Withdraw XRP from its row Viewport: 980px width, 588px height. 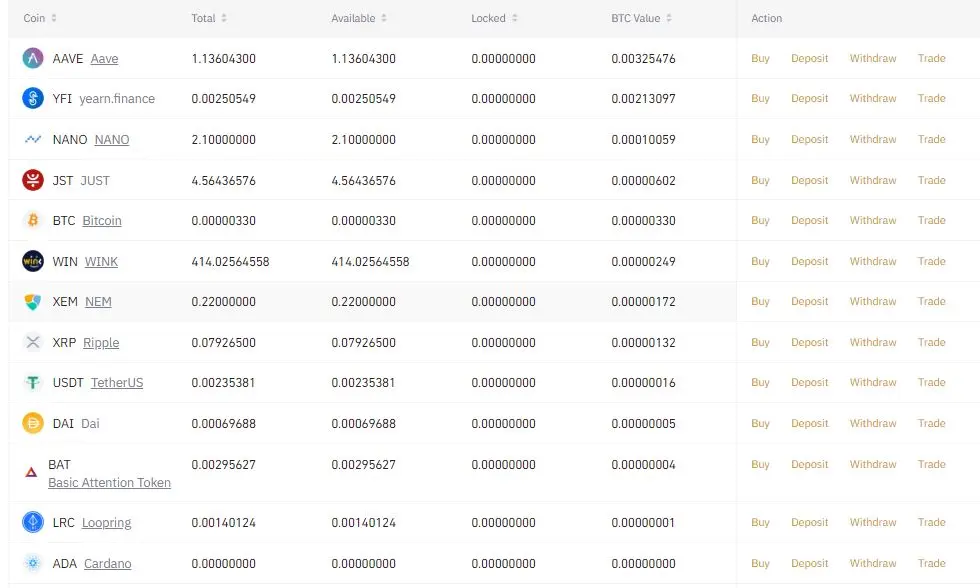[872, 342]
